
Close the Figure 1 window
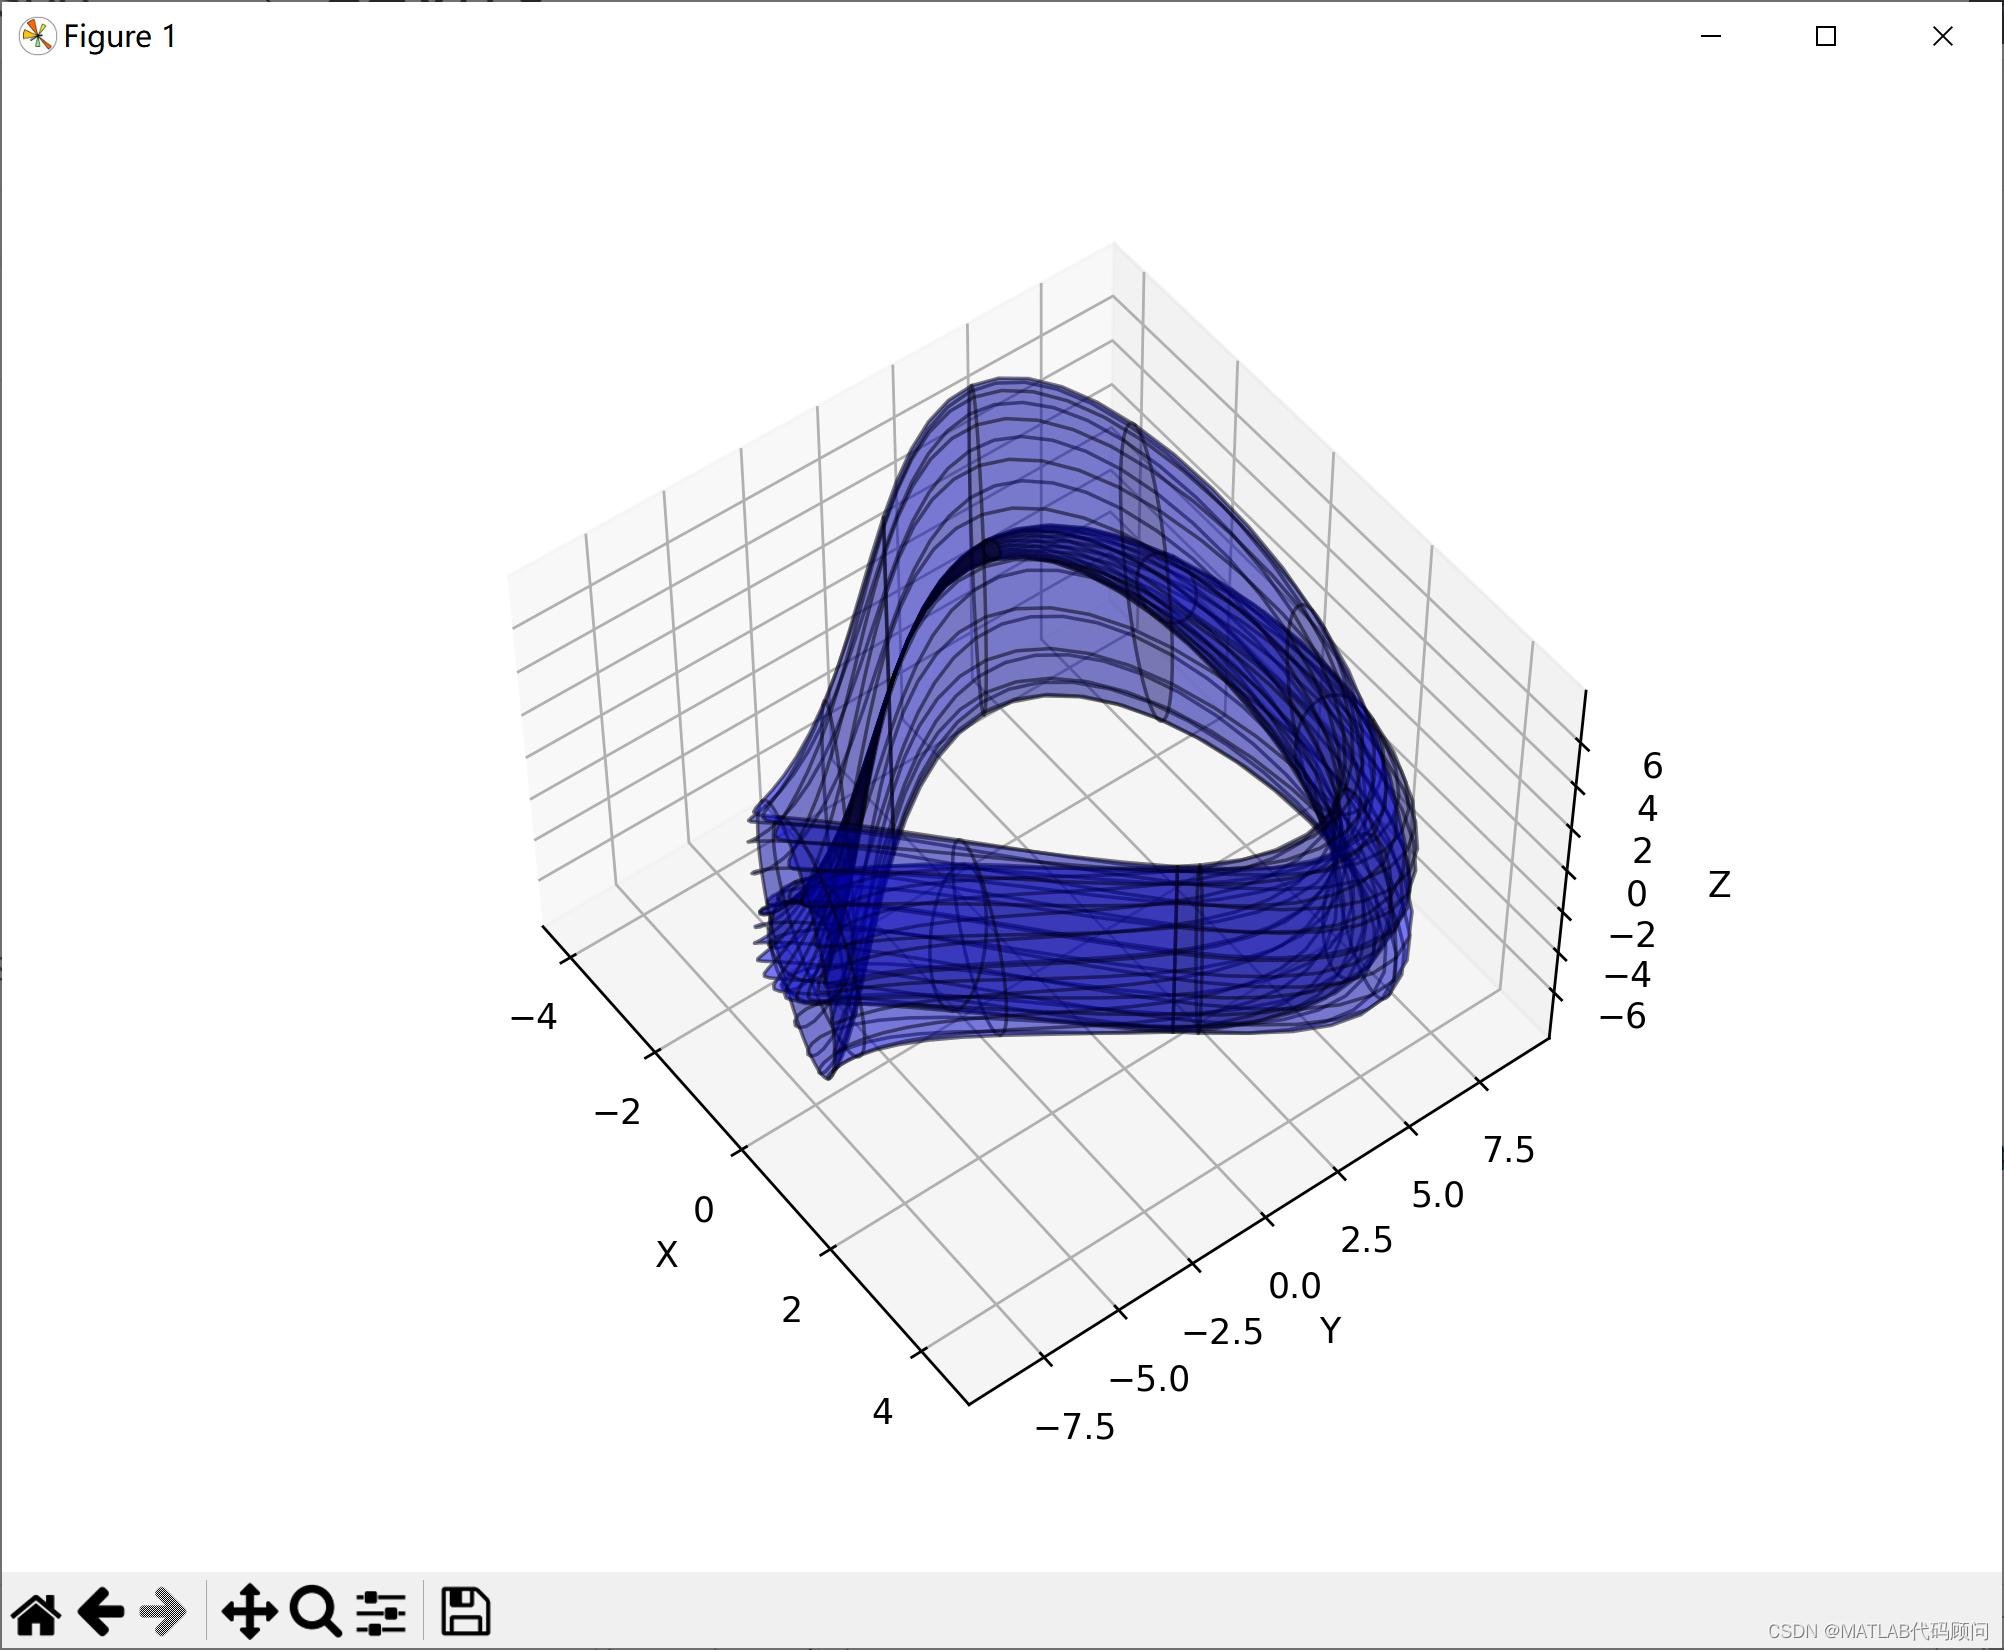[x=1942, y=36]
